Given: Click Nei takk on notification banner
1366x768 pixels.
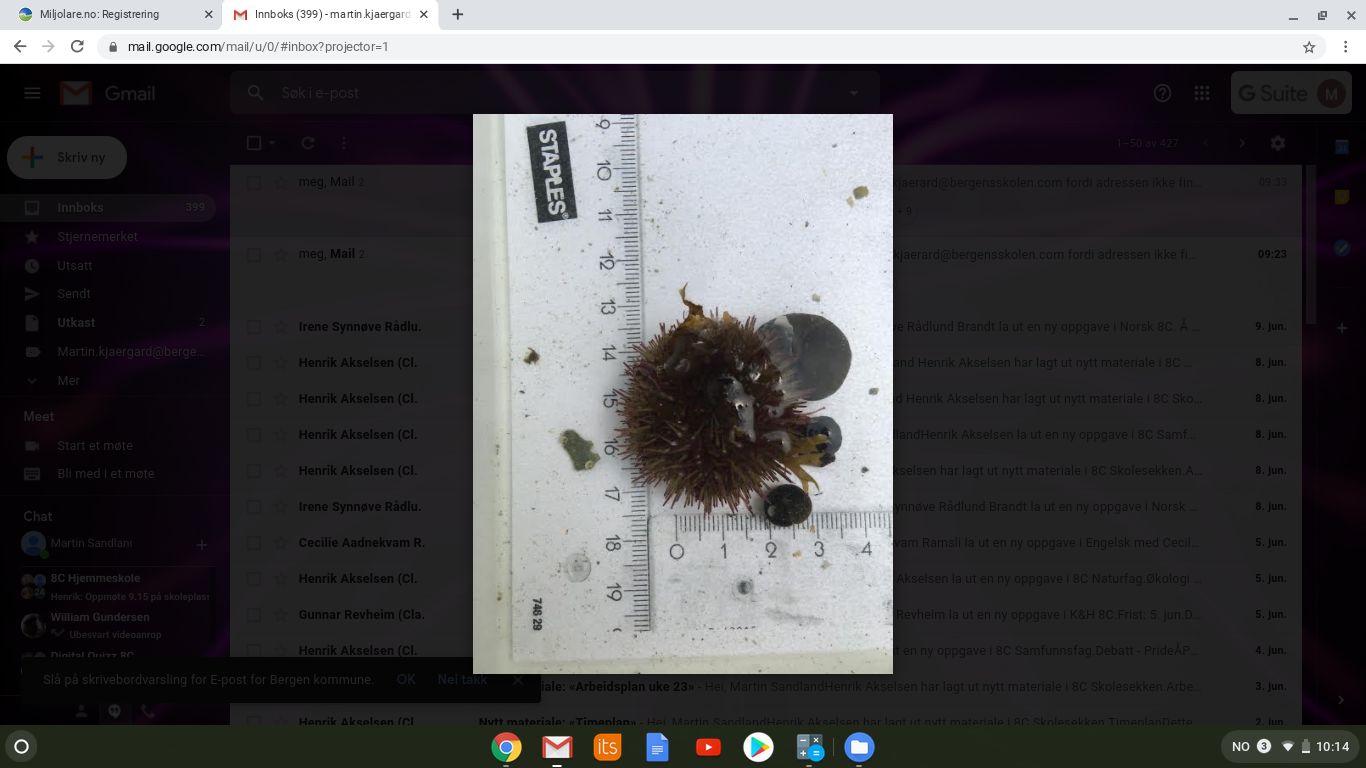Looking at the screenshot, I should pyautogui.click(x=462, y=679).
